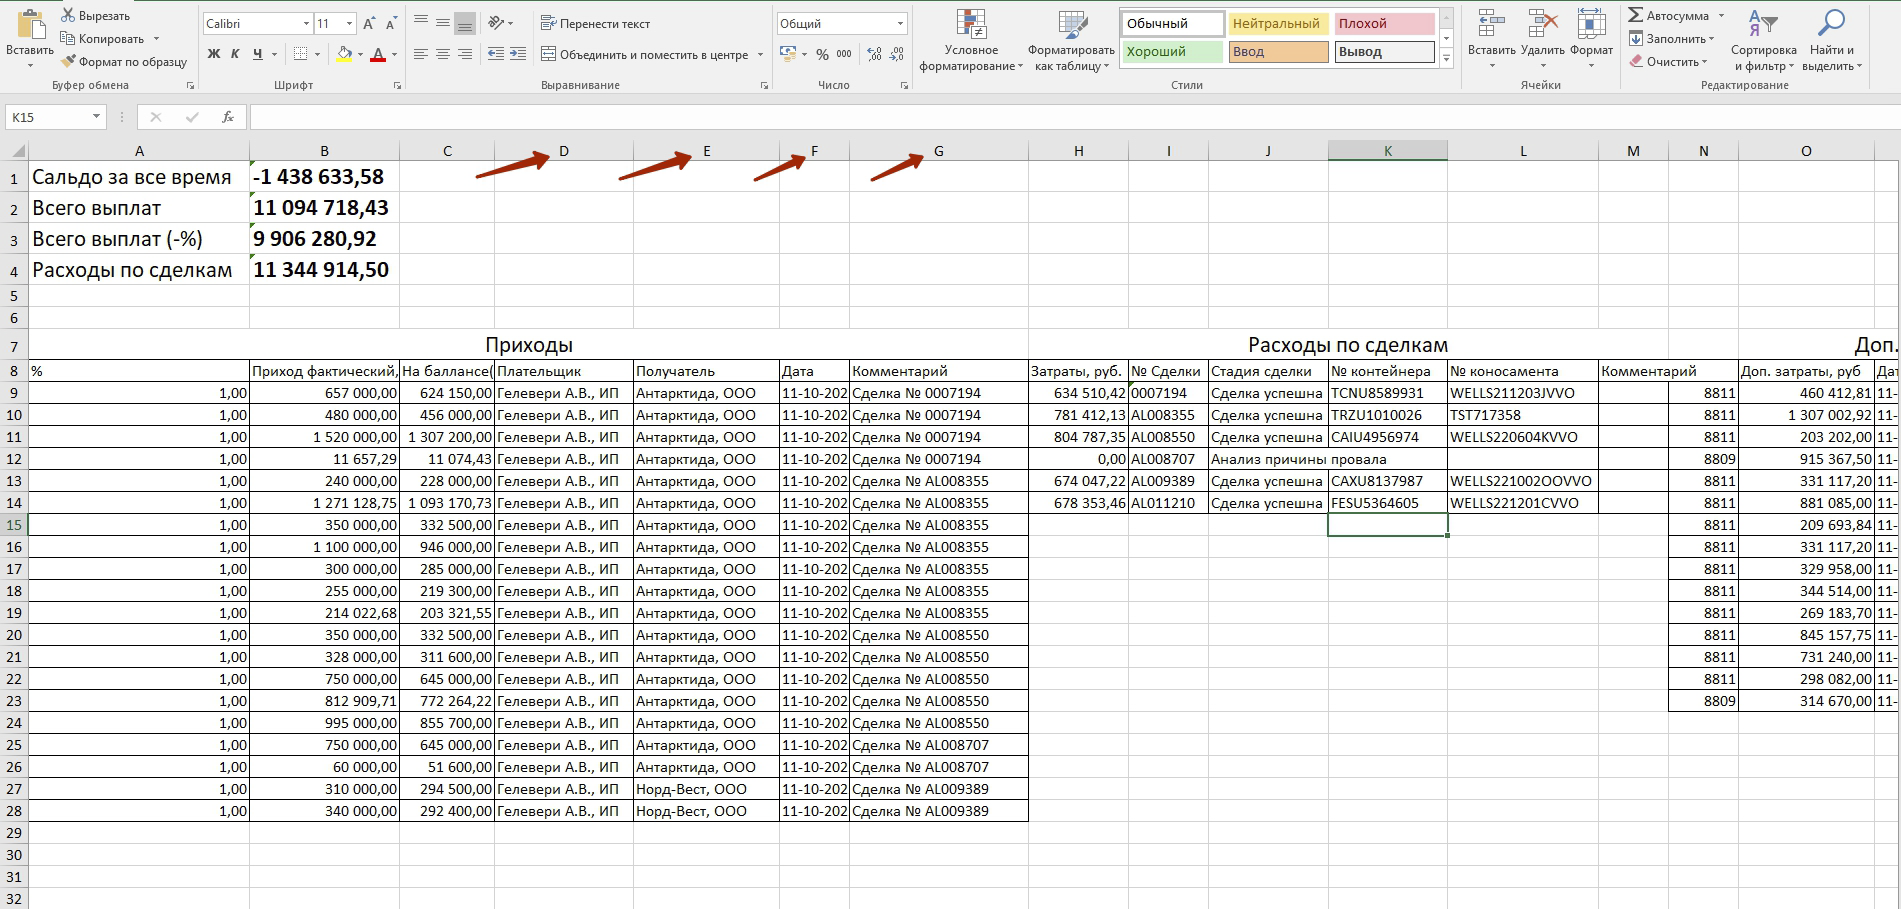Open the Формат cells menu

(1590, 40)
